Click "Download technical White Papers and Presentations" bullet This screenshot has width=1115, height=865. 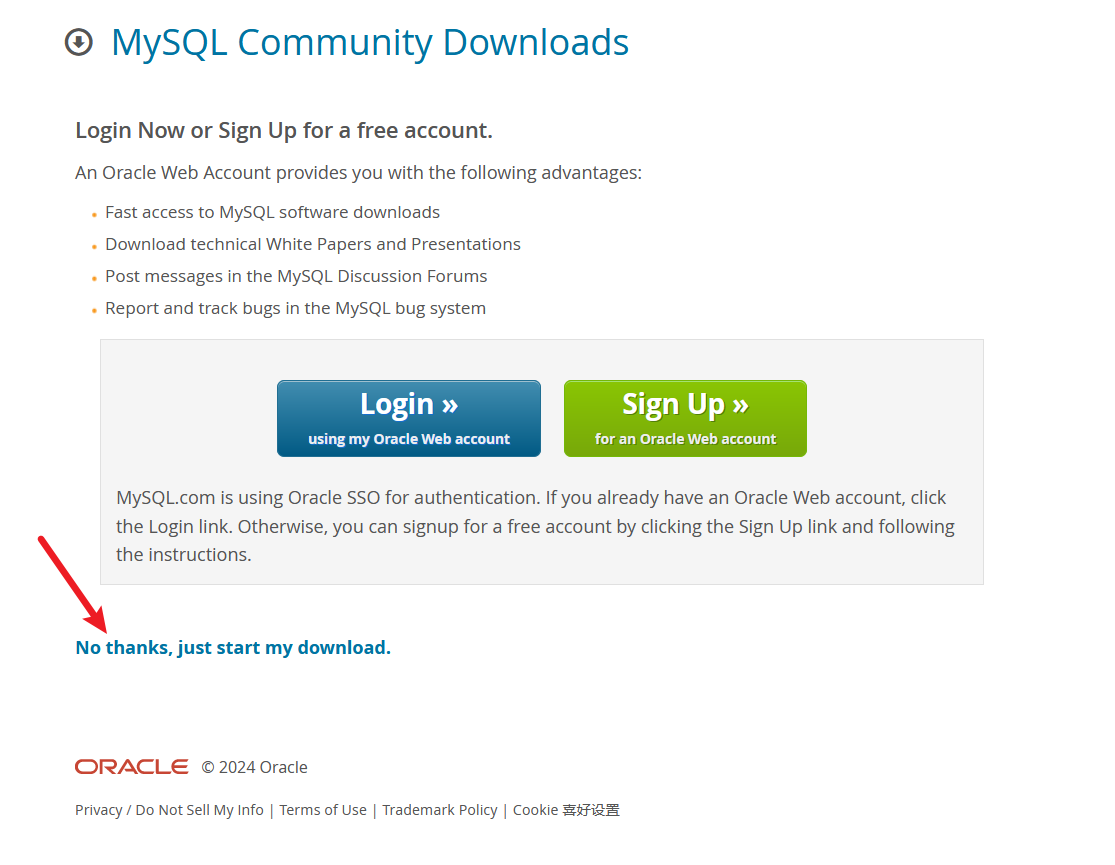click(x=313, y=245)
